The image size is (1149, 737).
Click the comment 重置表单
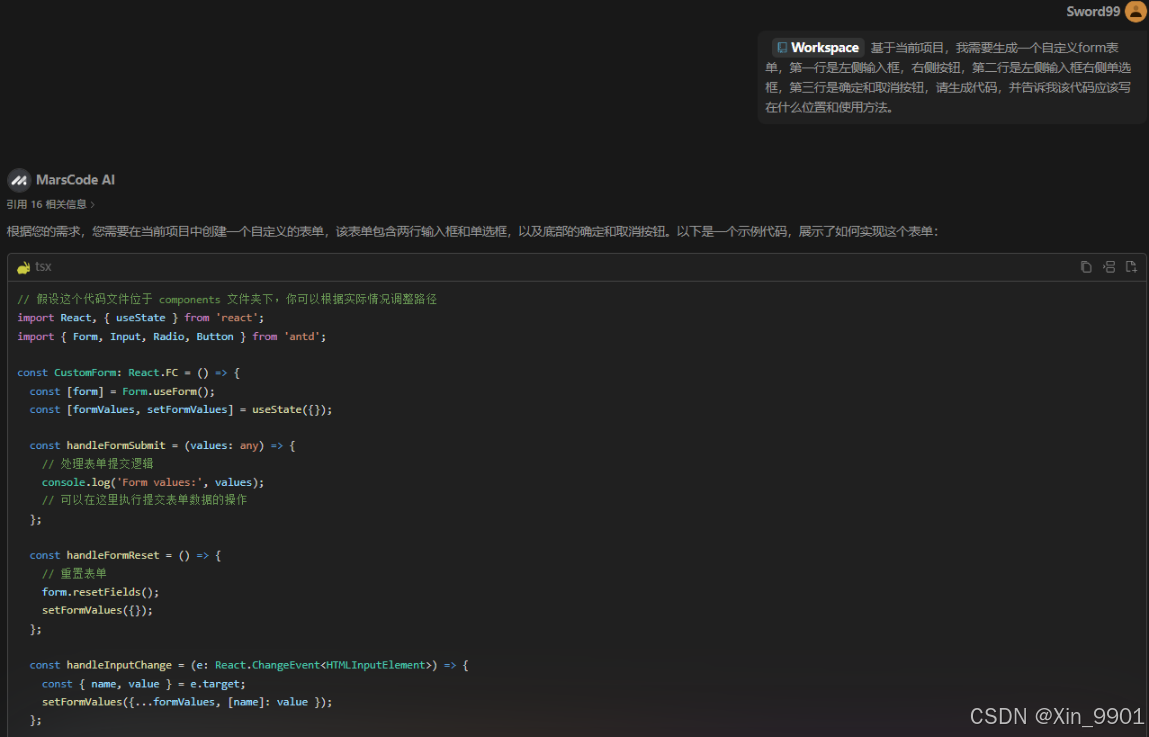74,574
